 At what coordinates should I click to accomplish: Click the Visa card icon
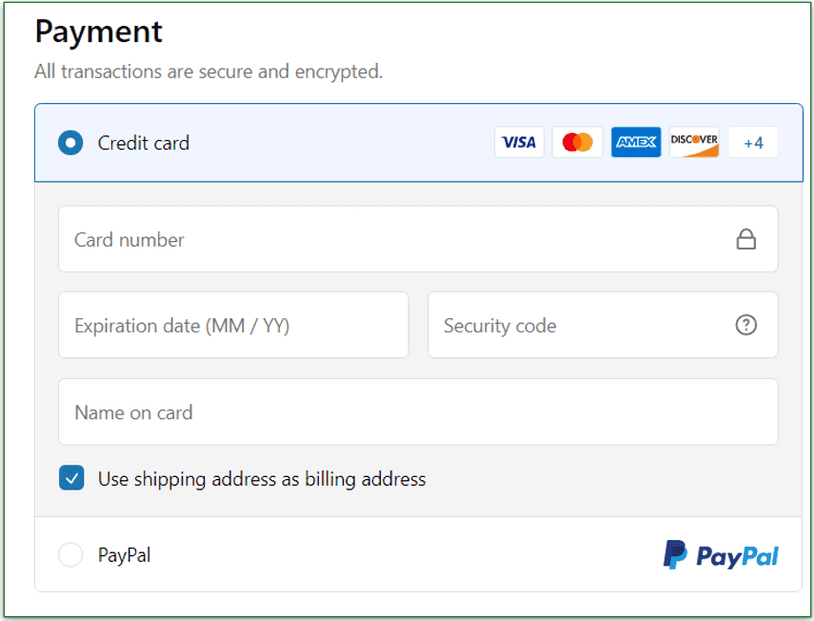519,142
